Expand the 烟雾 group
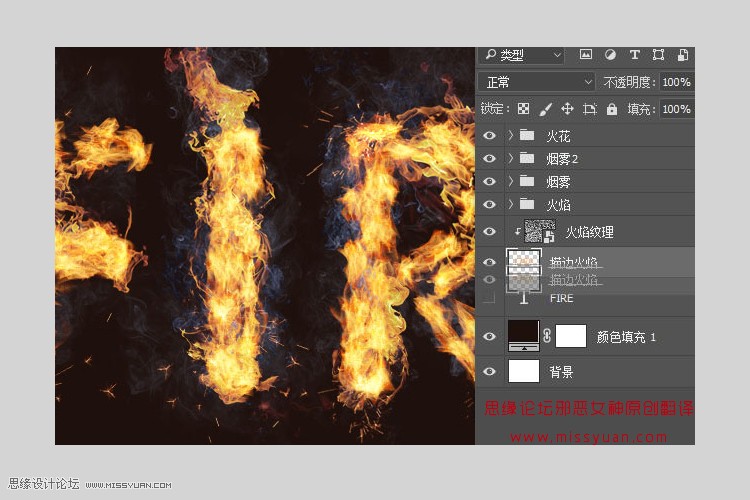750x500 pixels. coord(511,181)
